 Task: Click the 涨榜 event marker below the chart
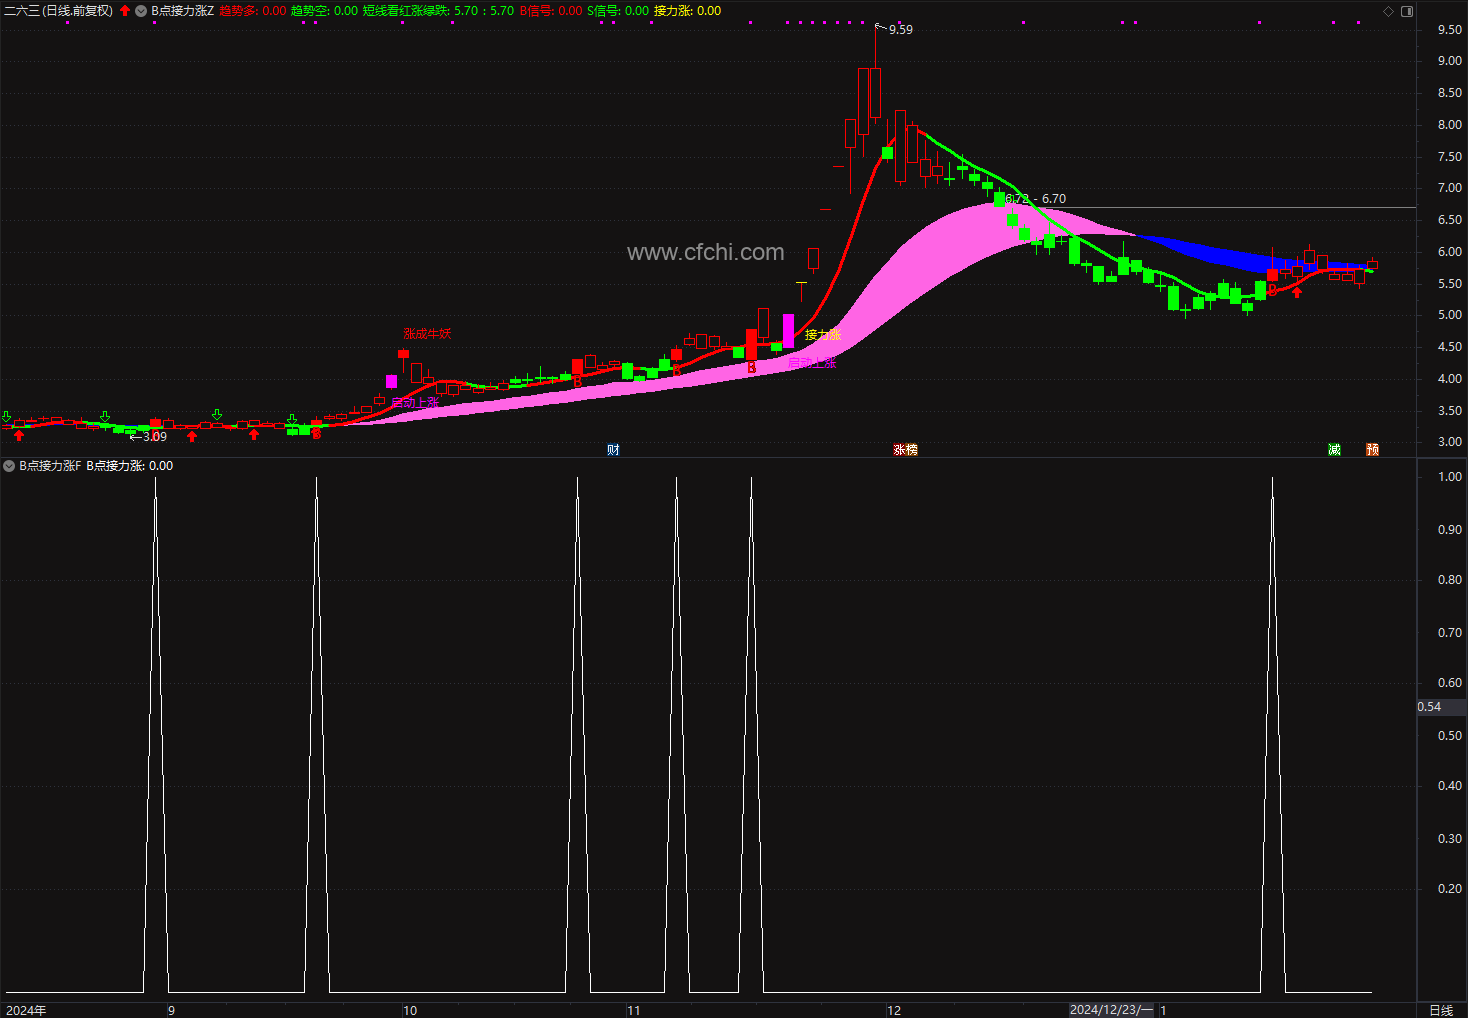(905, 450)
